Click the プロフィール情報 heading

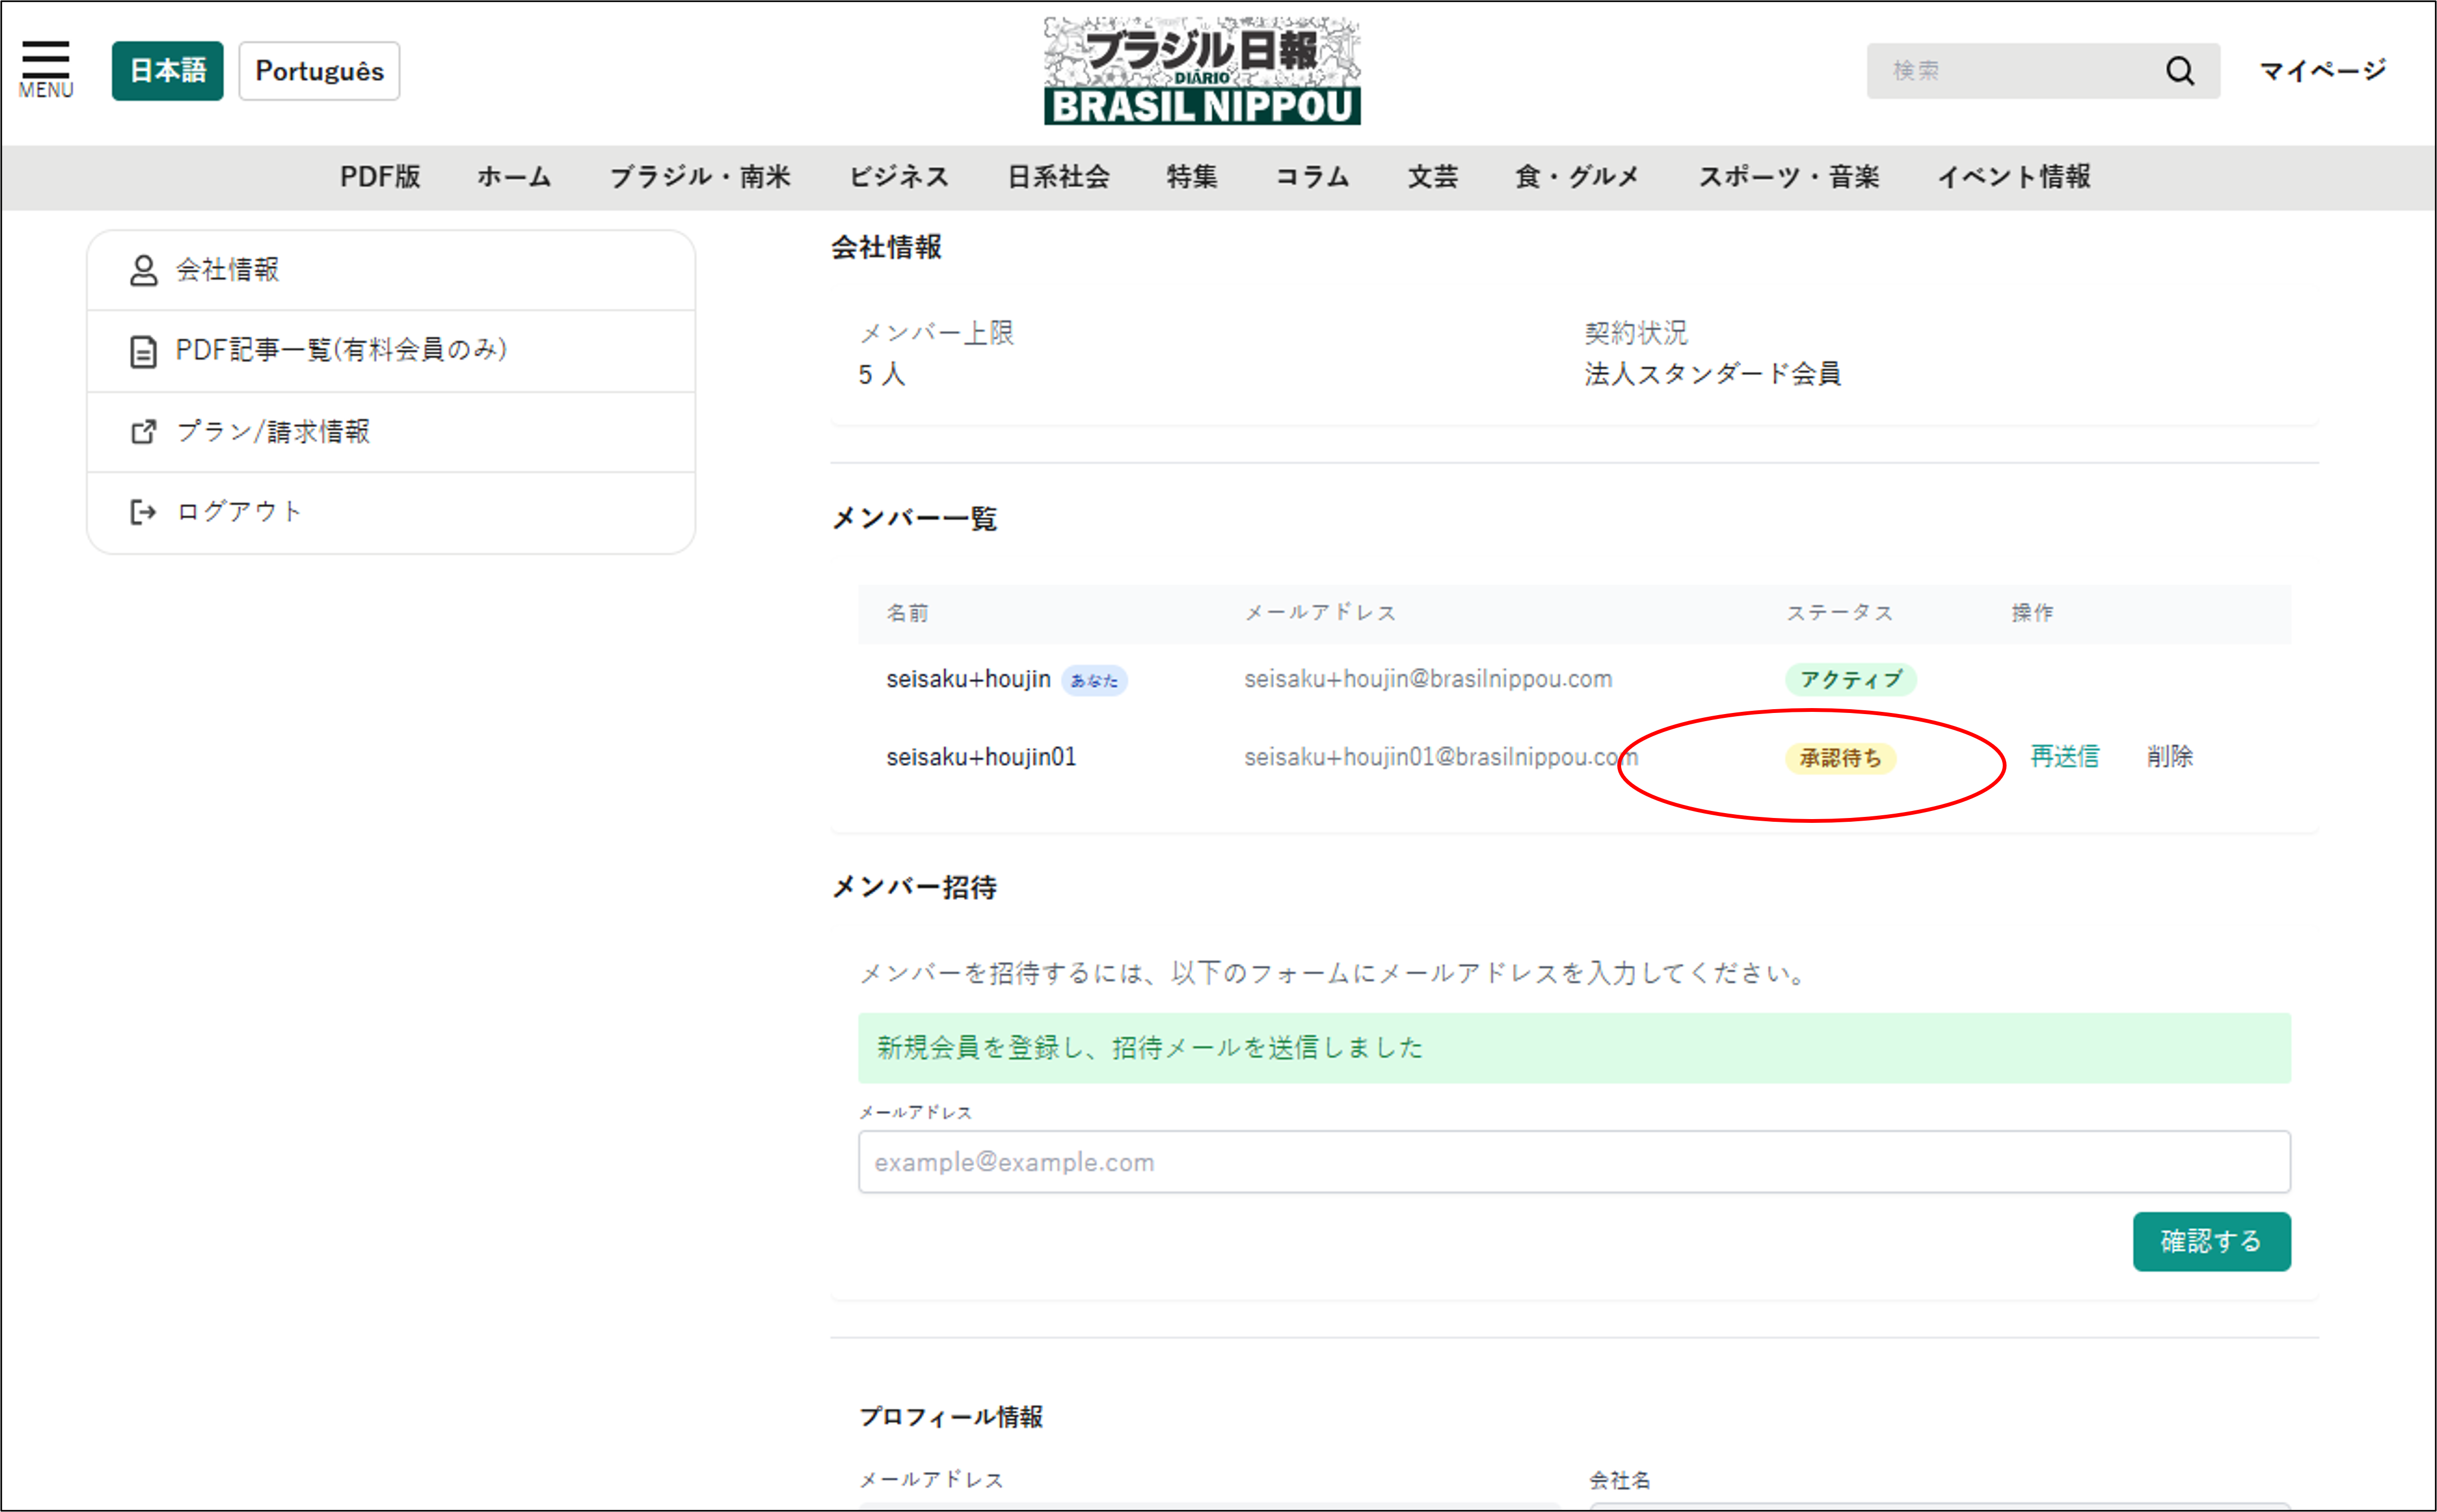(x=951, y=1417)
